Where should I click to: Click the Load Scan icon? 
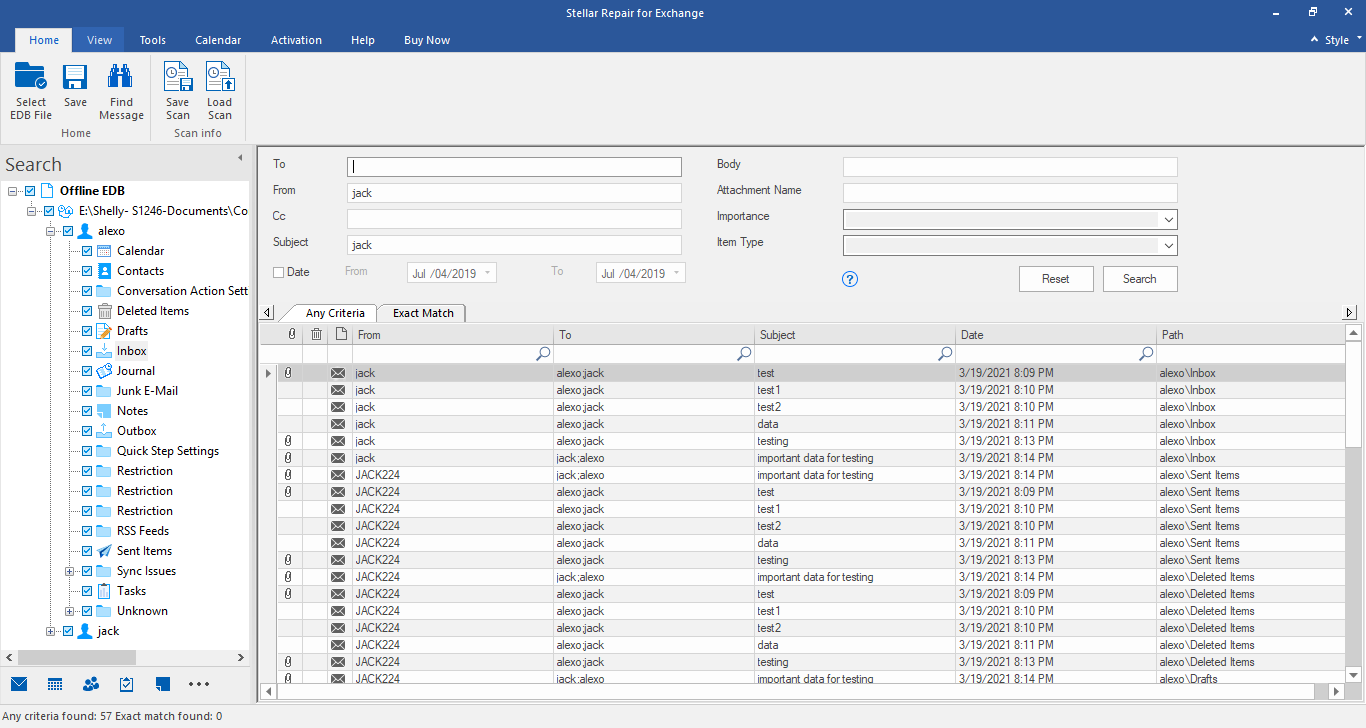coord(219,78)
